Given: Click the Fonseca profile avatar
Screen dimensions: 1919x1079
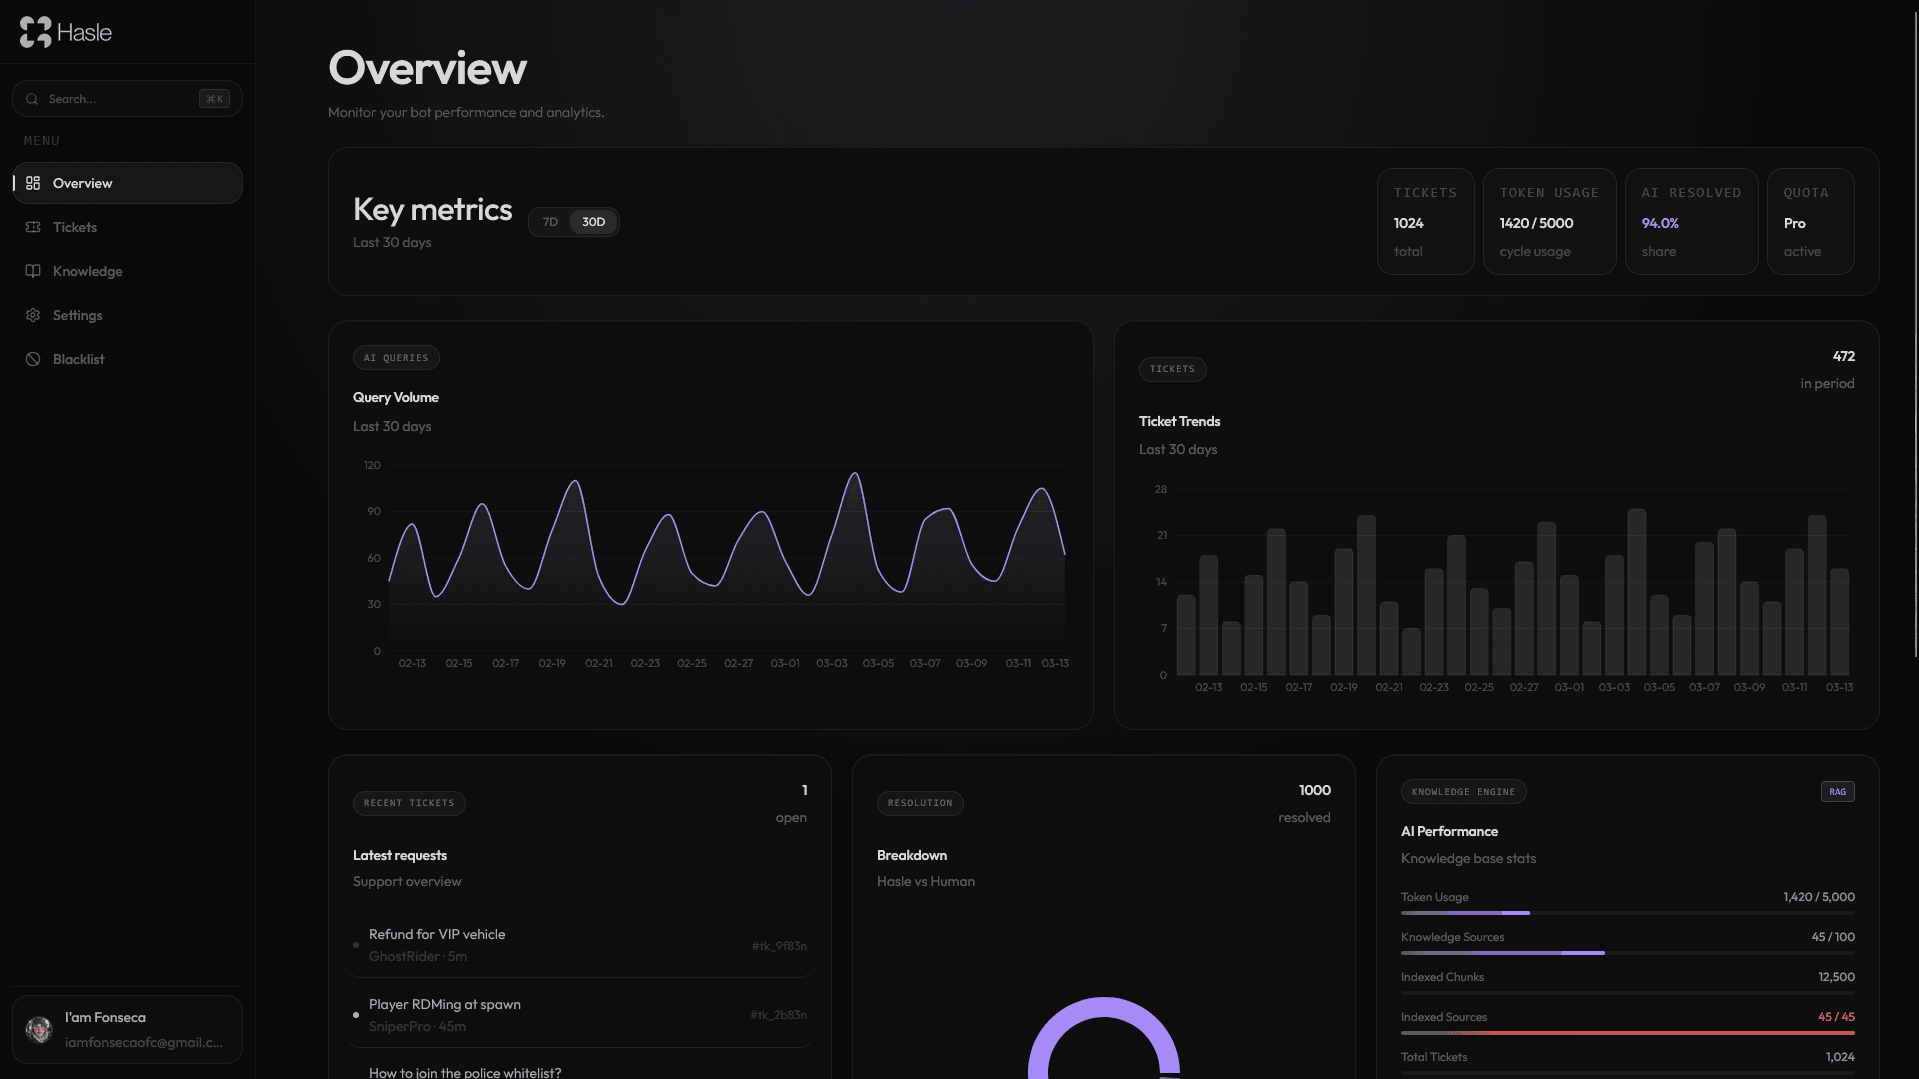Looking at the screenshot, I should [39, 1029].
